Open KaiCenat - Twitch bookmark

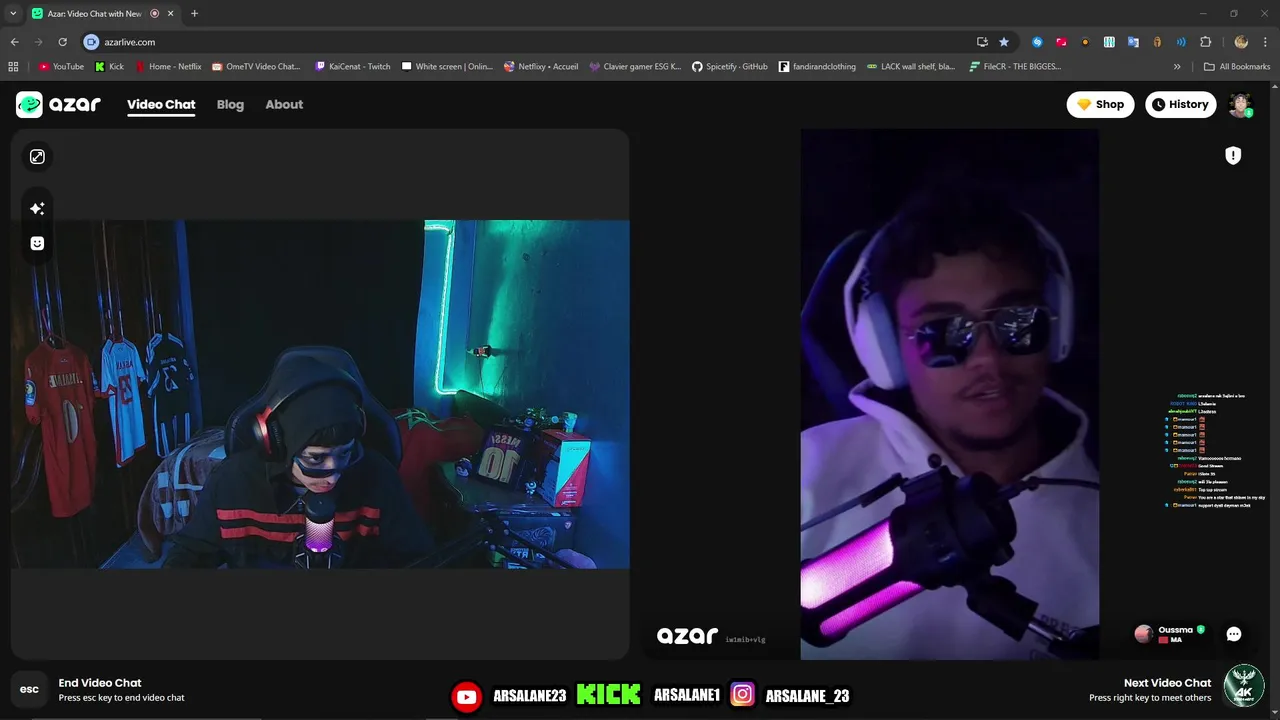tap(353, 67)
